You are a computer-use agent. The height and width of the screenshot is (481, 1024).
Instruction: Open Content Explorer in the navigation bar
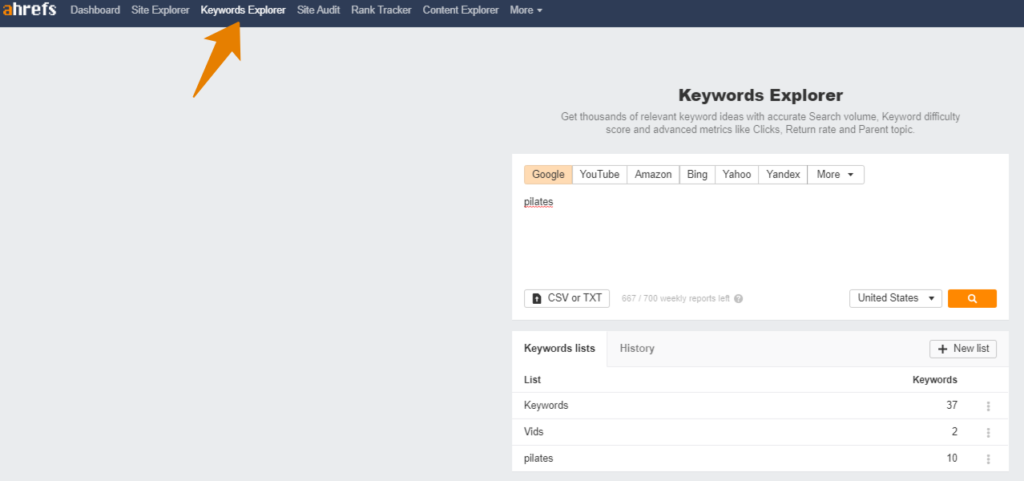click(x=460, y=10)
